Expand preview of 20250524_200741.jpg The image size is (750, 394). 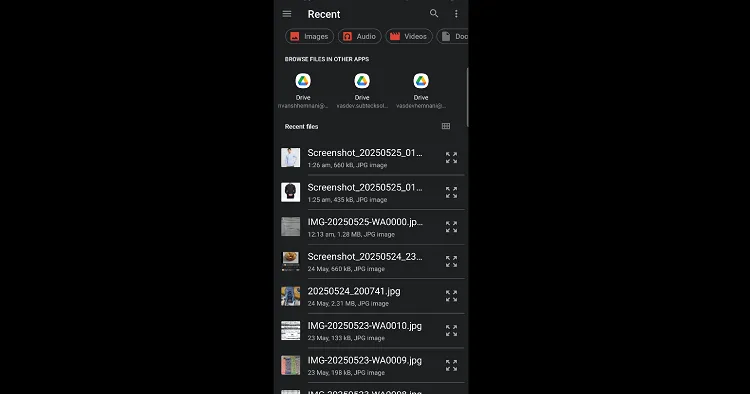[x=452, y=296]
